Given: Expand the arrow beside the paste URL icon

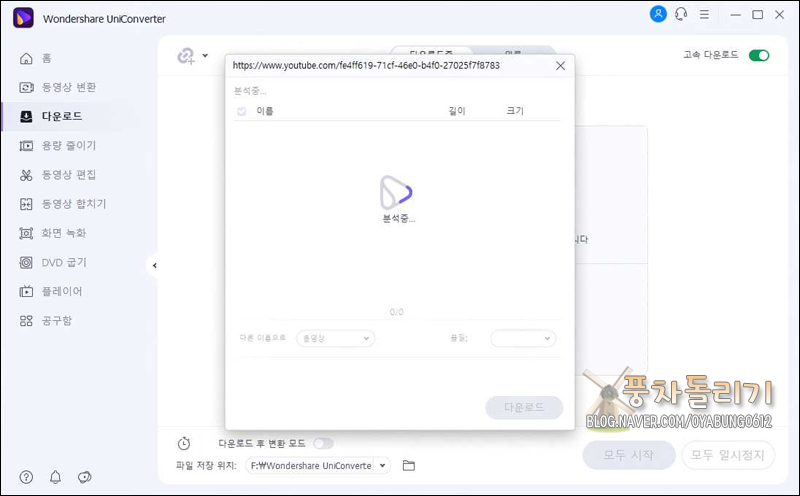Looking at the screenshot, I should (205, 55).
